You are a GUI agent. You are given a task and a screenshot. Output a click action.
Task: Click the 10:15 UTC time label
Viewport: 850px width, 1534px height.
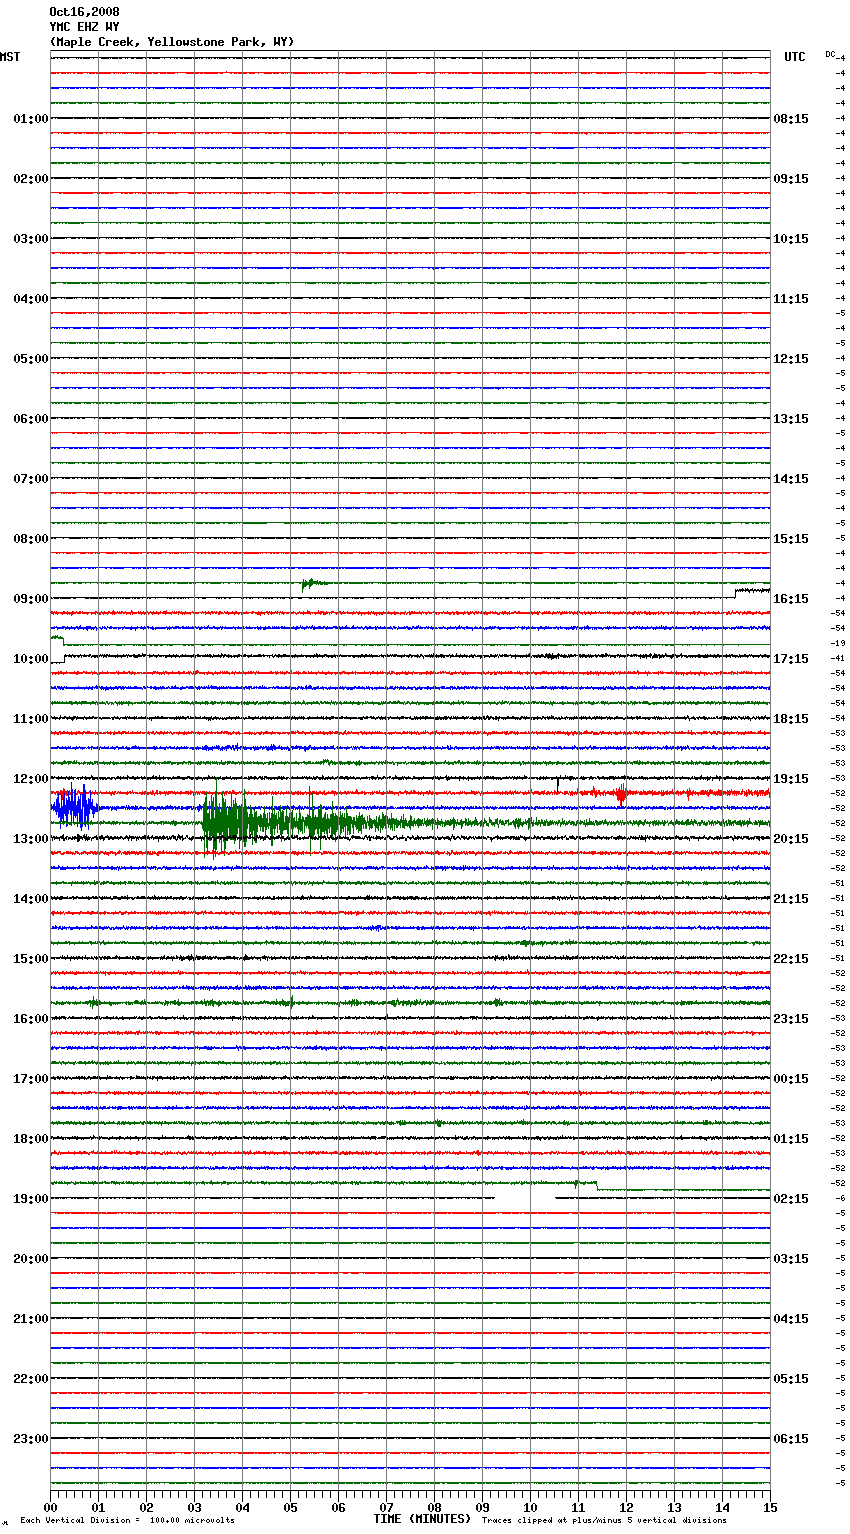pos(791,239)
